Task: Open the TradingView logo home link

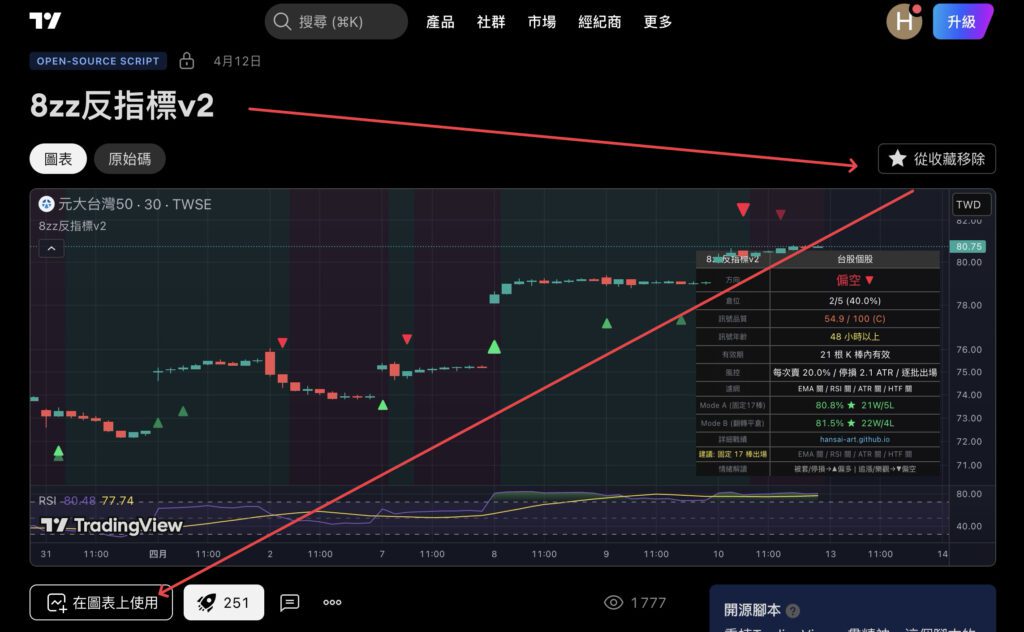Action: click(45, 21)
